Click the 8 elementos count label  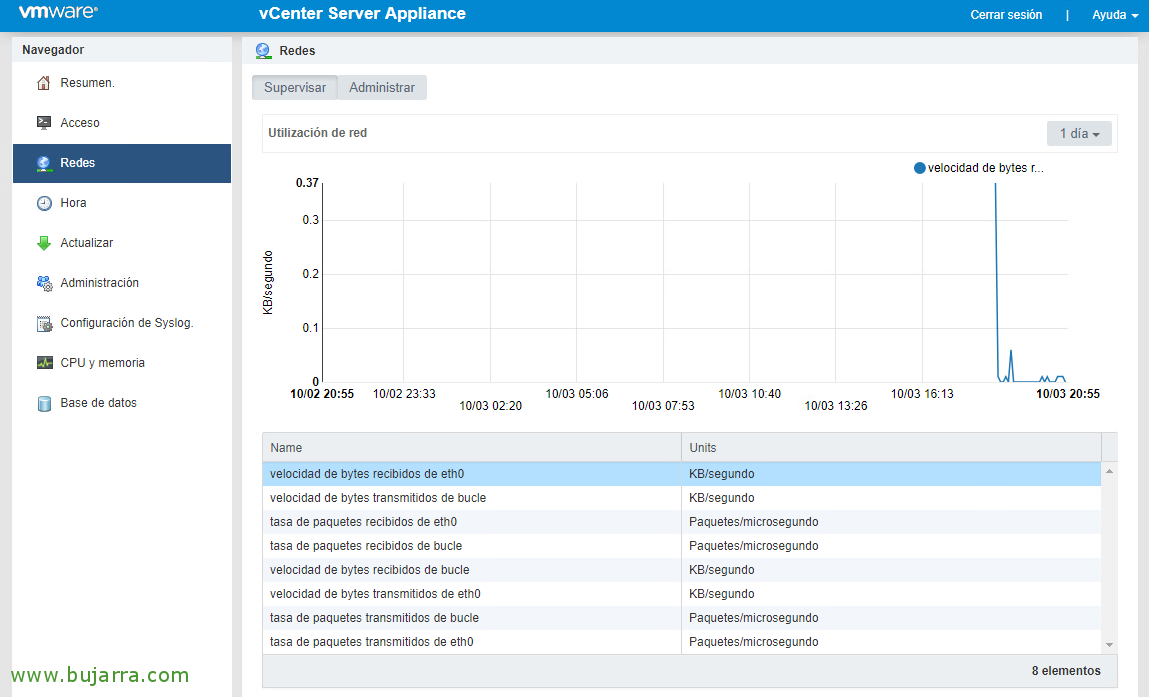click(1066, 671)
